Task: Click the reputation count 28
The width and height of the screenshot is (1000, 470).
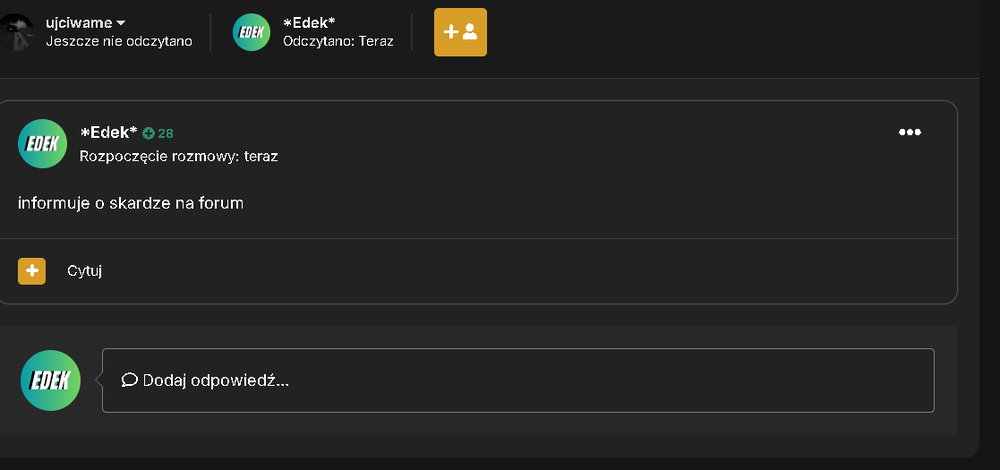Action: [165, 133]
